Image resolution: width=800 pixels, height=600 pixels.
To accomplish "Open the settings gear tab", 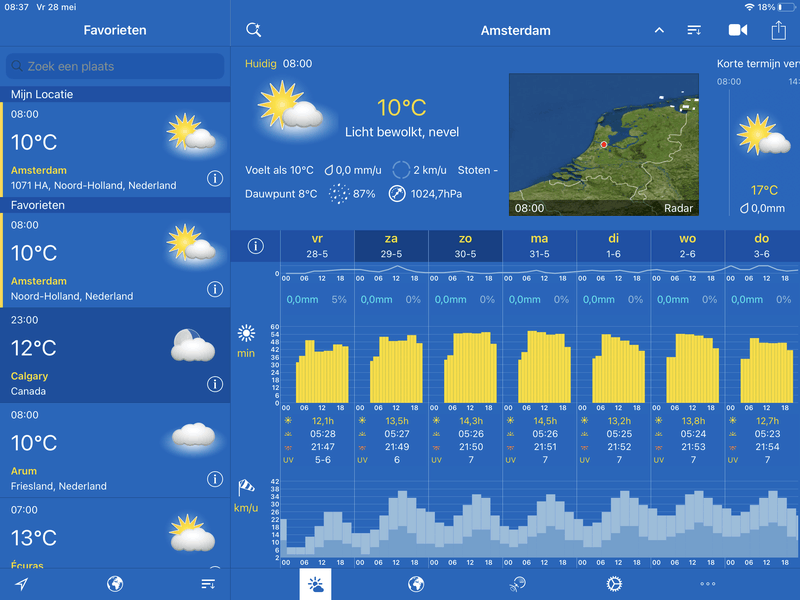I will click(x=614, y=584).
